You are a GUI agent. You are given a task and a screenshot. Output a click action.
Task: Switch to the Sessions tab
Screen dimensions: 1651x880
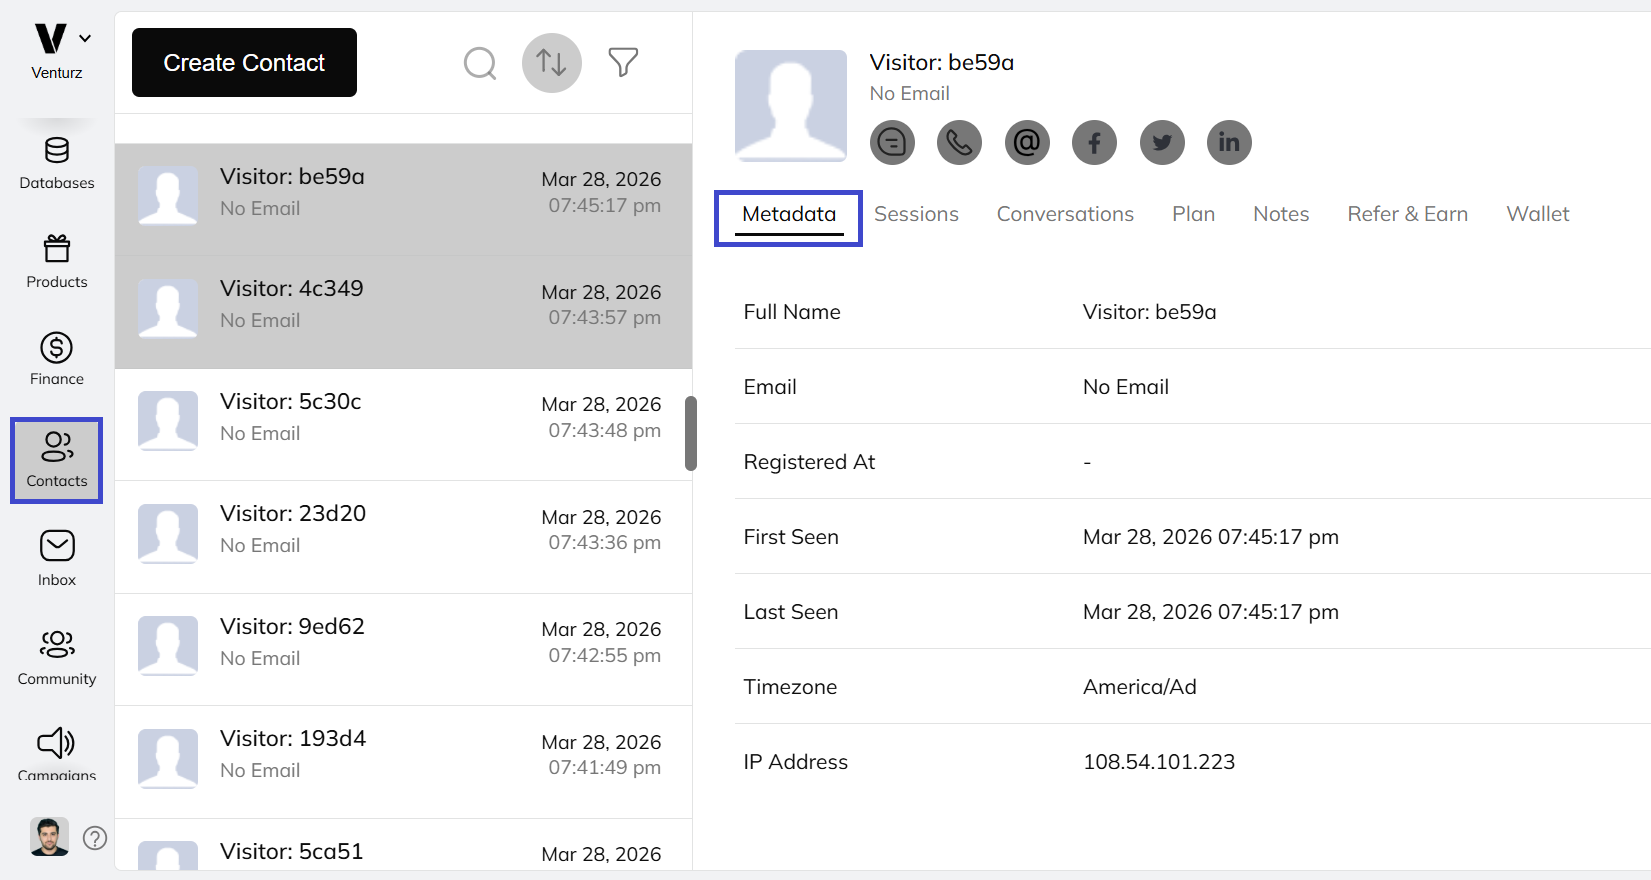point(916,214)
